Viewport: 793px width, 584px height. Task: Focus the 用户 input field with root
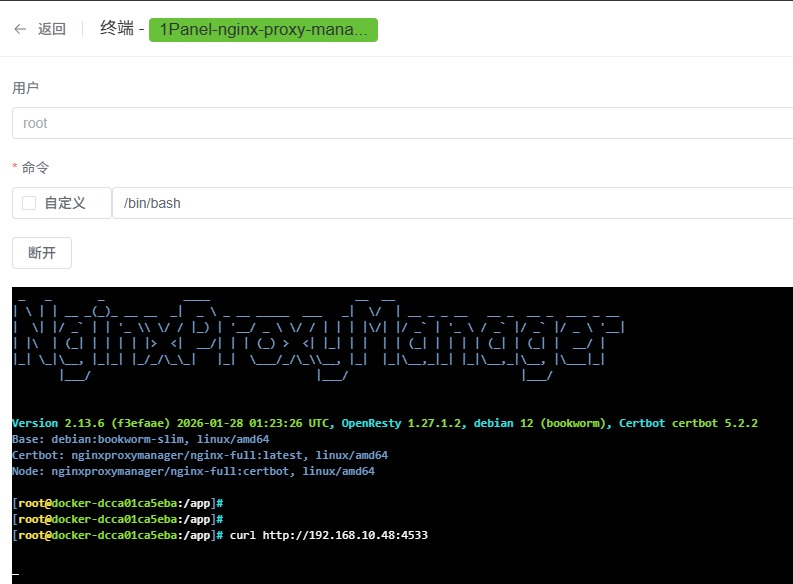point(400,123)
